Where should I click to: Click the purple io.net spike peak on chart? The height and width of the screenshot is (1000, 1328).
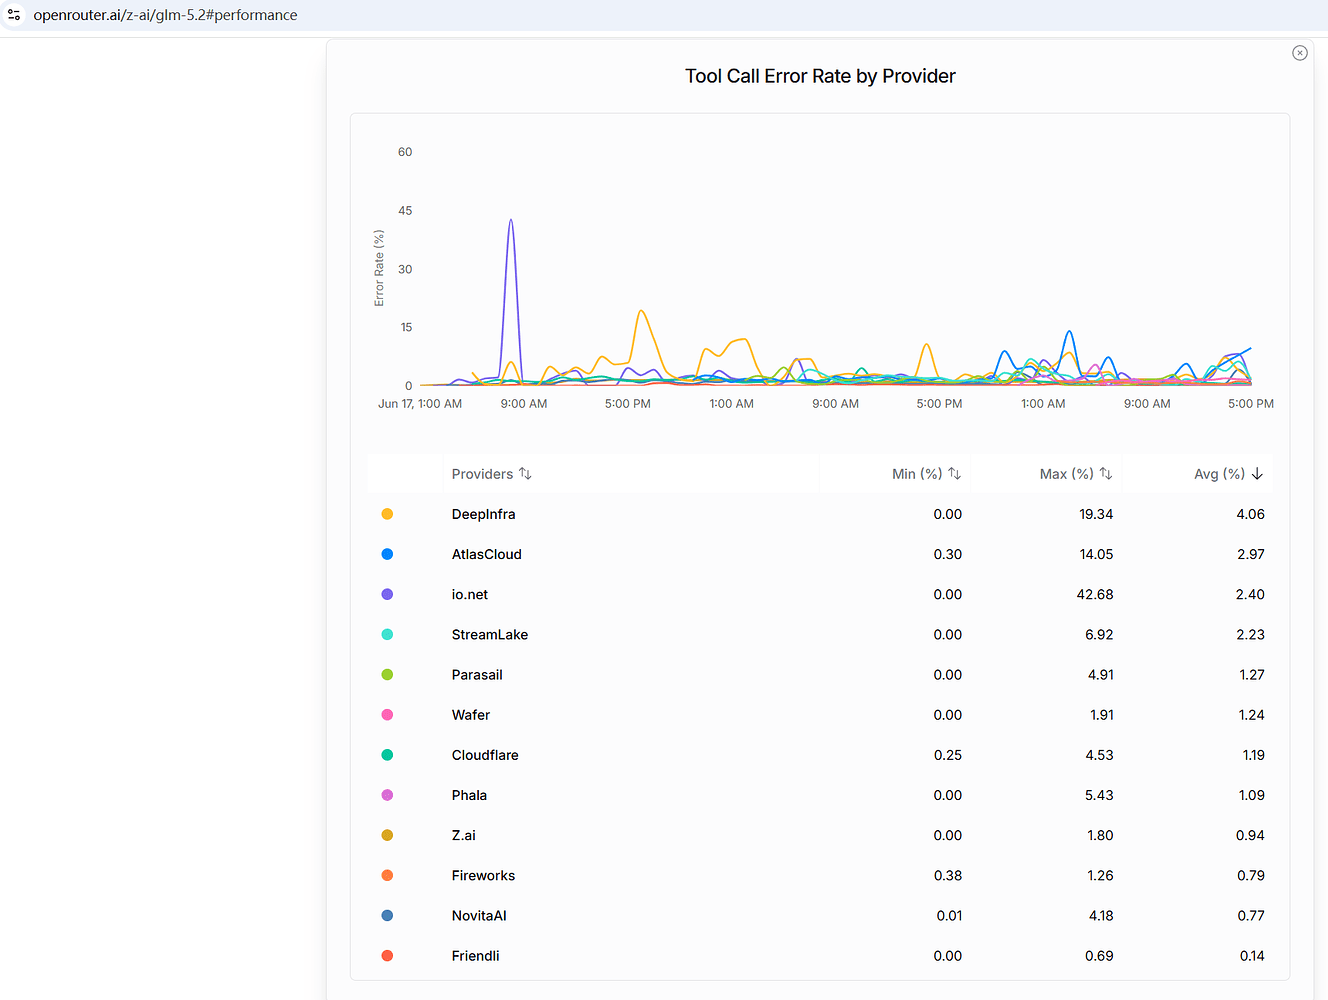tap(511, 221)
